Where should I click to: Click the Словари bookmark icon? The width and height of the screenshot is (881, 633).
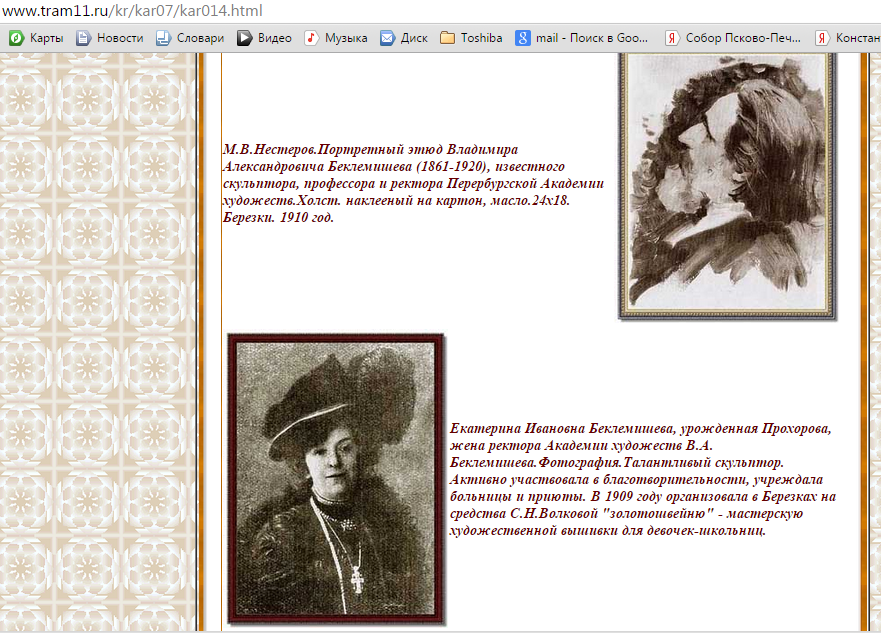tap(163, 38)
